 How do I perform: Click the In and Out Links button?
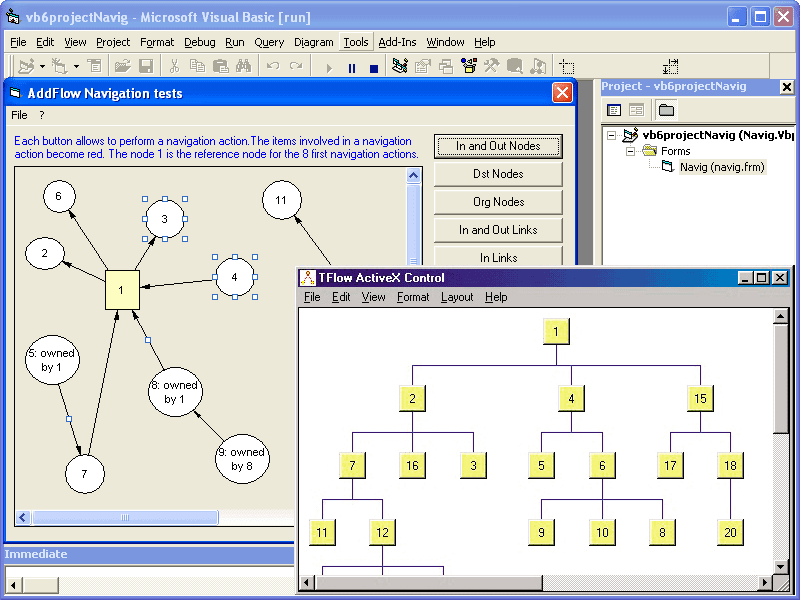498,230
